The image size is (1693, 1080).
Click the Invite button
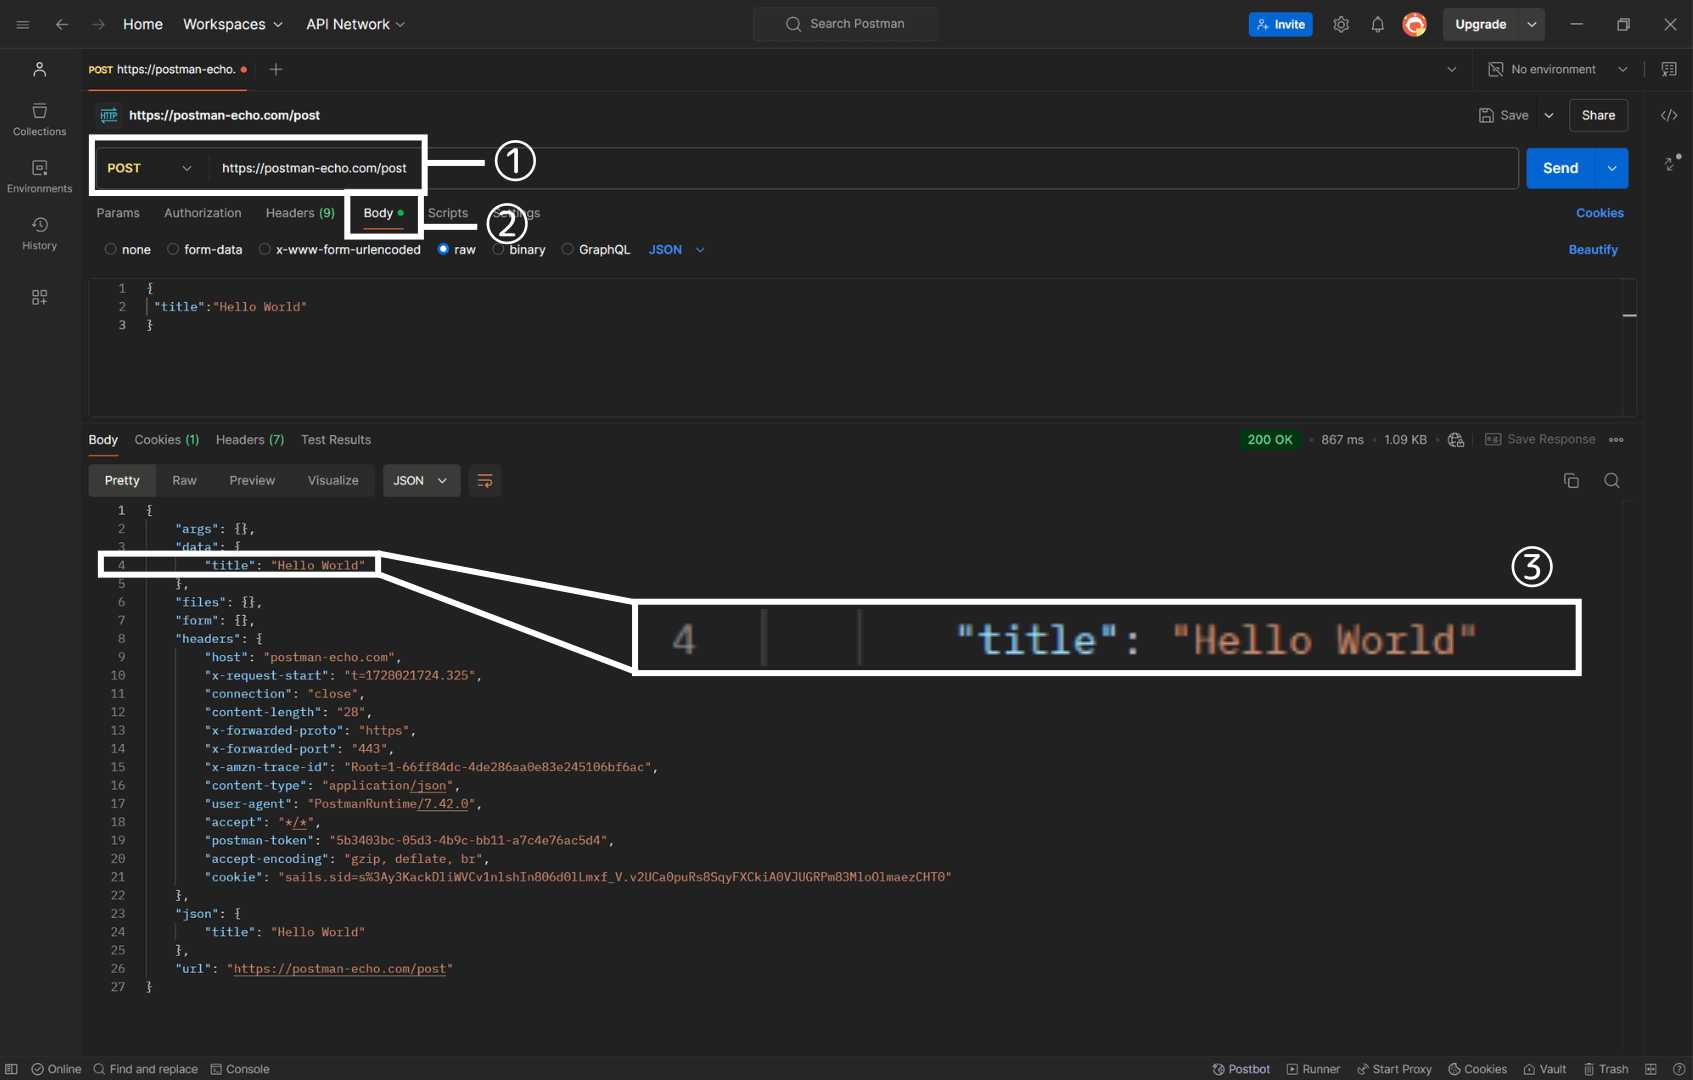pos(1281,24)
